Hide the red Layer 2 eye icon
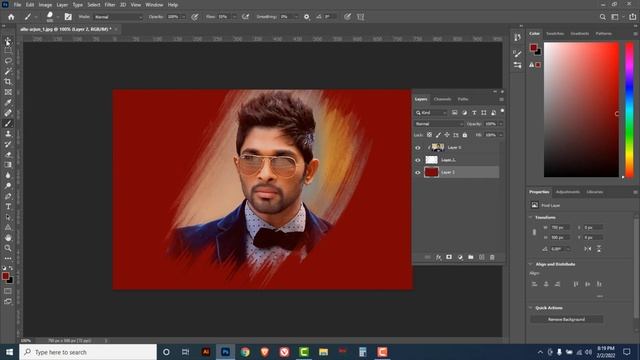640x360 pixels. click(x=418, y=173)
